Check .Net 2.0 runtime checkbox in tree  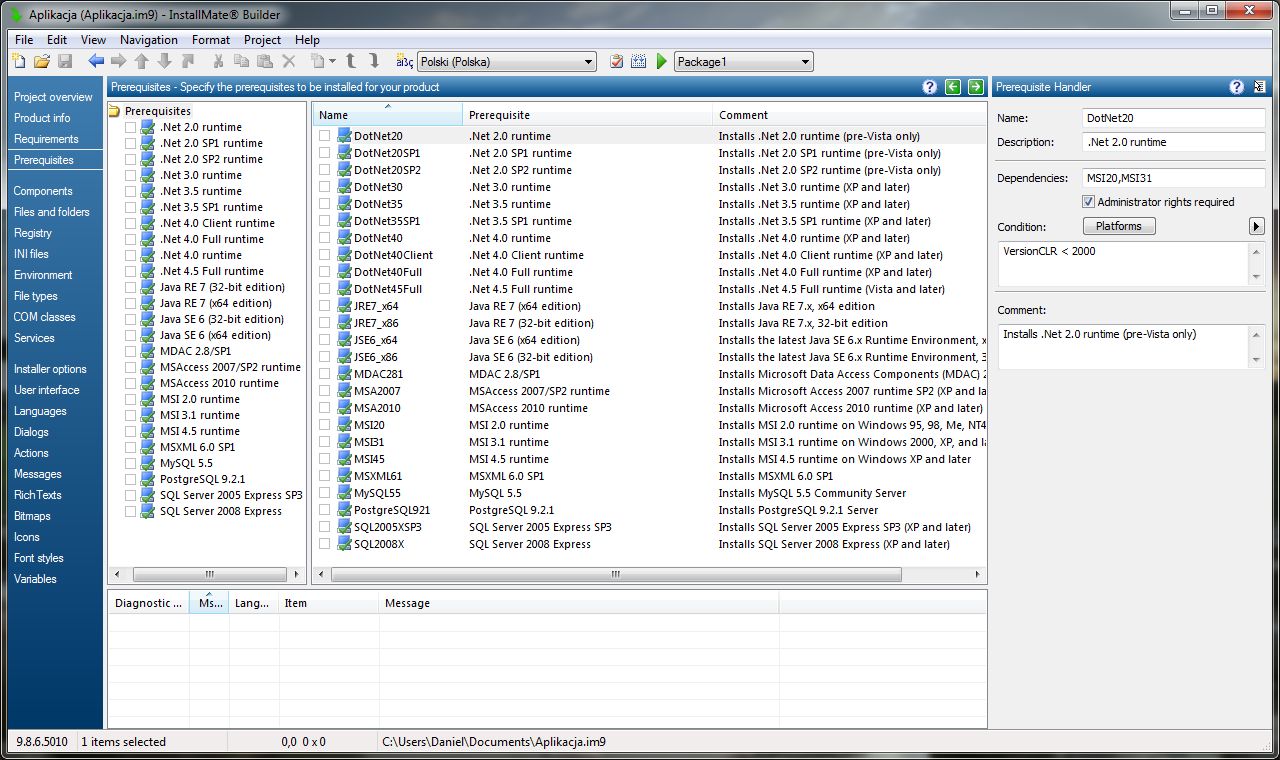coord(130,127)
